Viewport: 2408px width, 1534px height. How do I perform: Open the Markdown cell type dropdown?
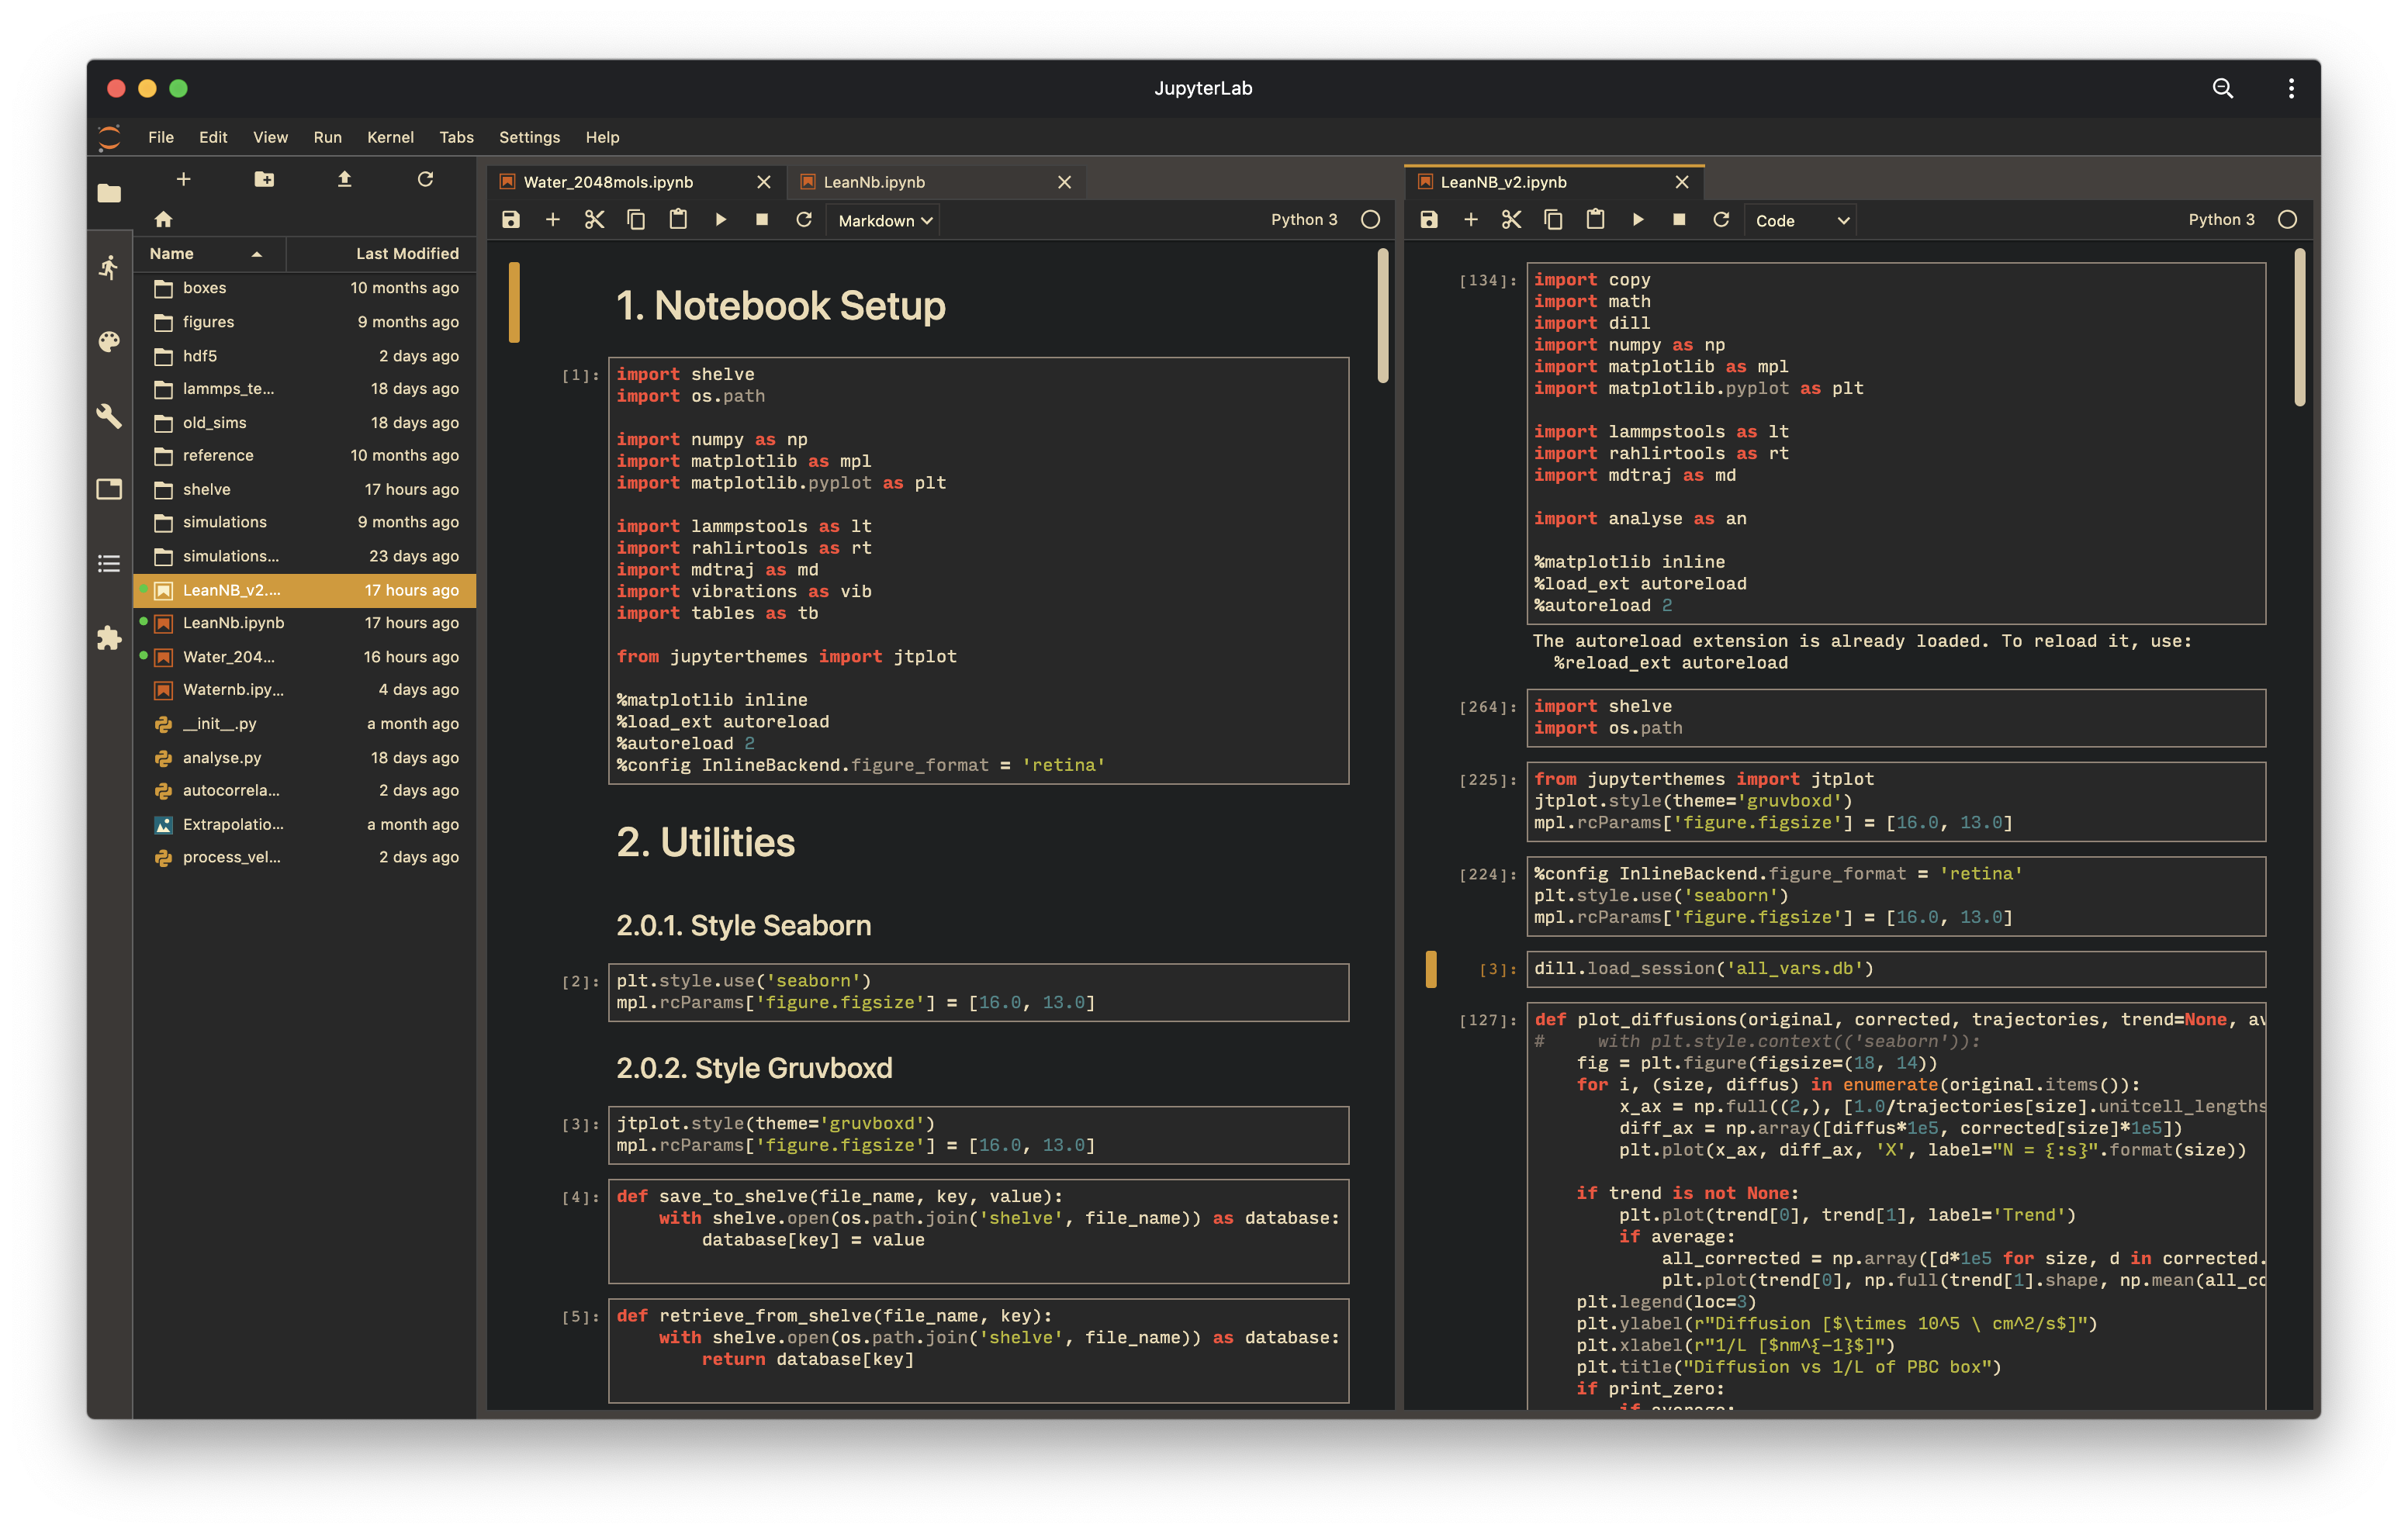pyautogui.click(x=884, y=221)
